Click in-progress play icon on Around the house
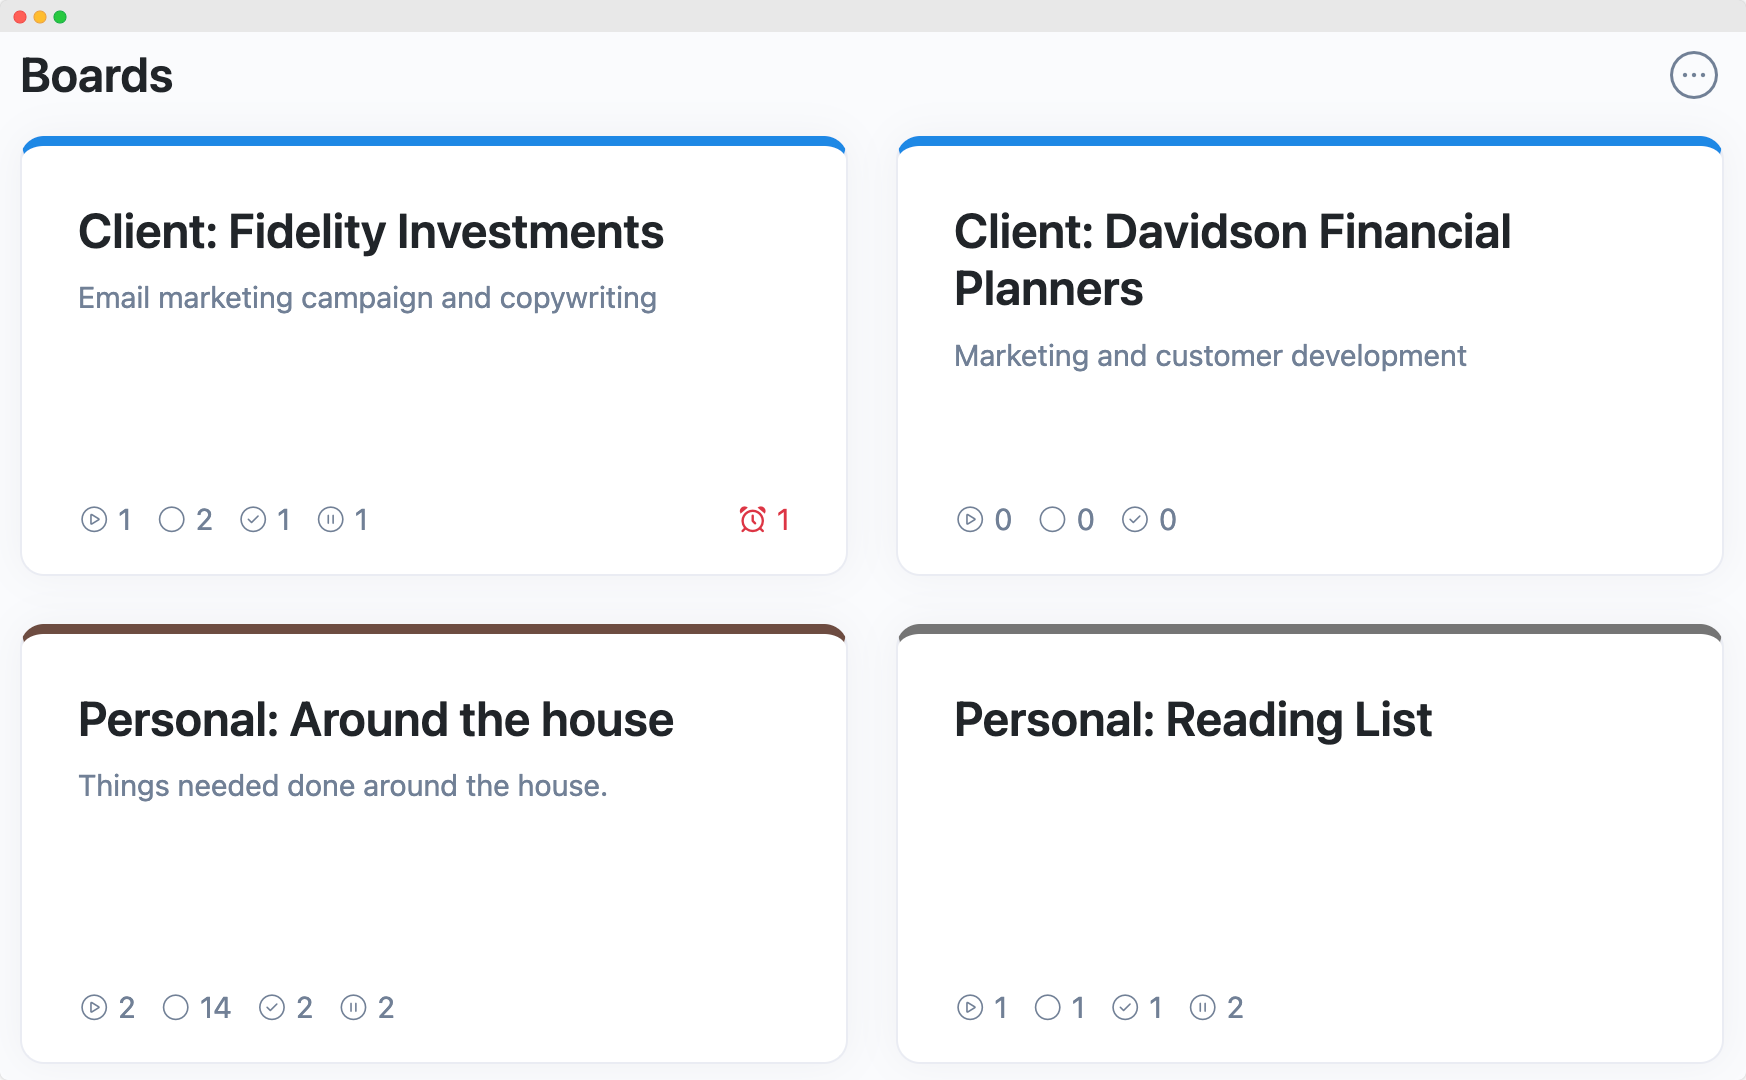 point(94,1008)
